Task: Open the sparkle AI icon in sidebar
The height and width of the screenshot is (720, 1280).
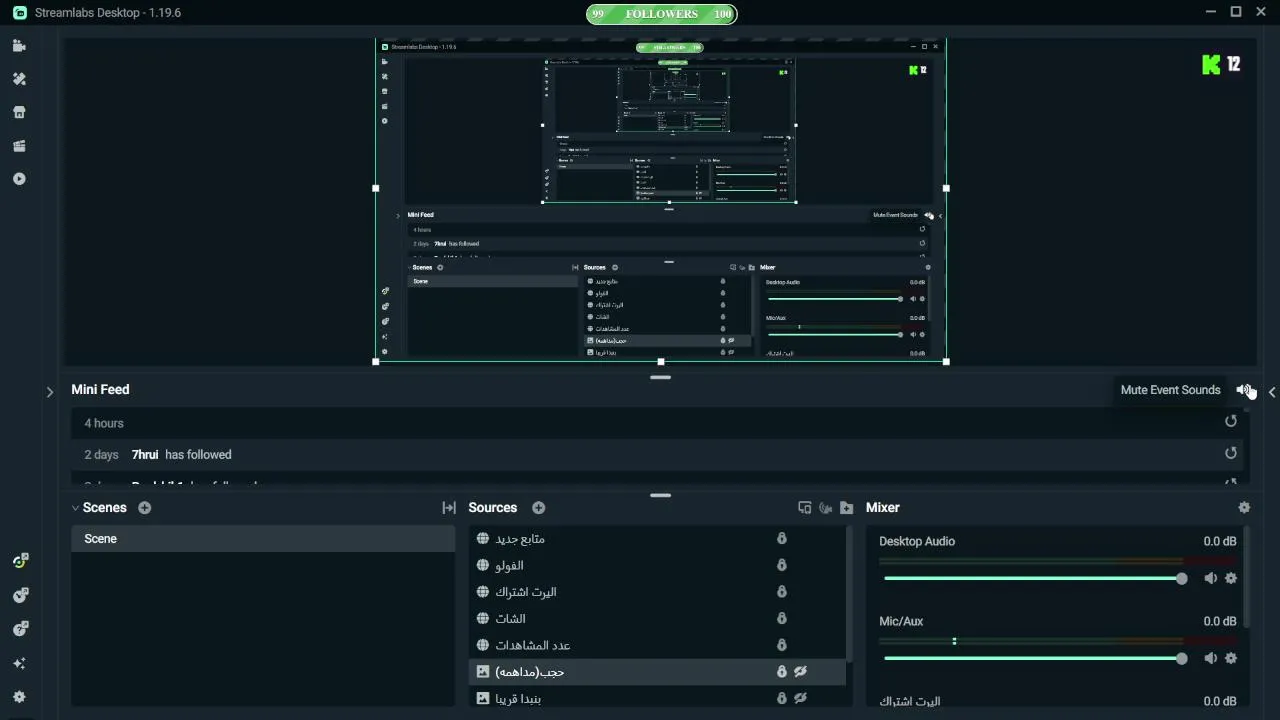Action: [x=19, y=663]
